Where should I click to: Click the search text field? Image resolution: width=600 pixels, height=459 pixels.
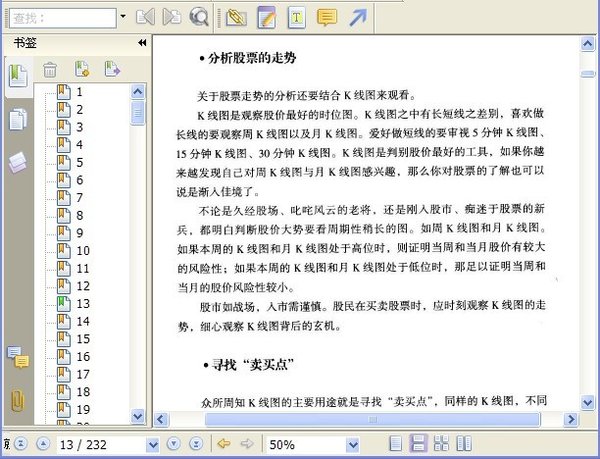click(x=63, y=18)
